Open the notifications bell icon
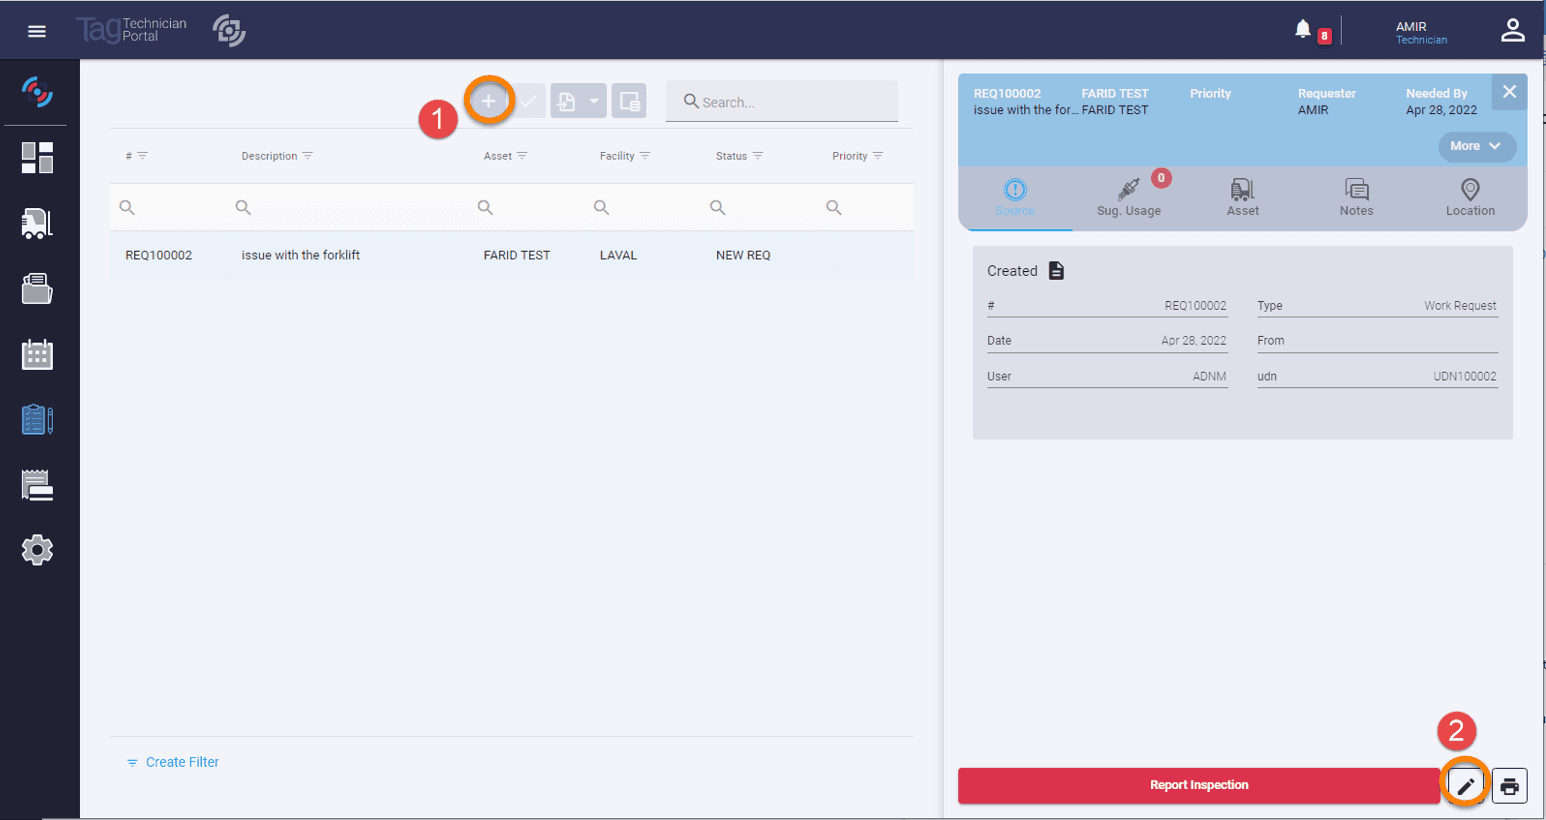The width and height of the screenshot is (1546, 820). [1303, 29]
